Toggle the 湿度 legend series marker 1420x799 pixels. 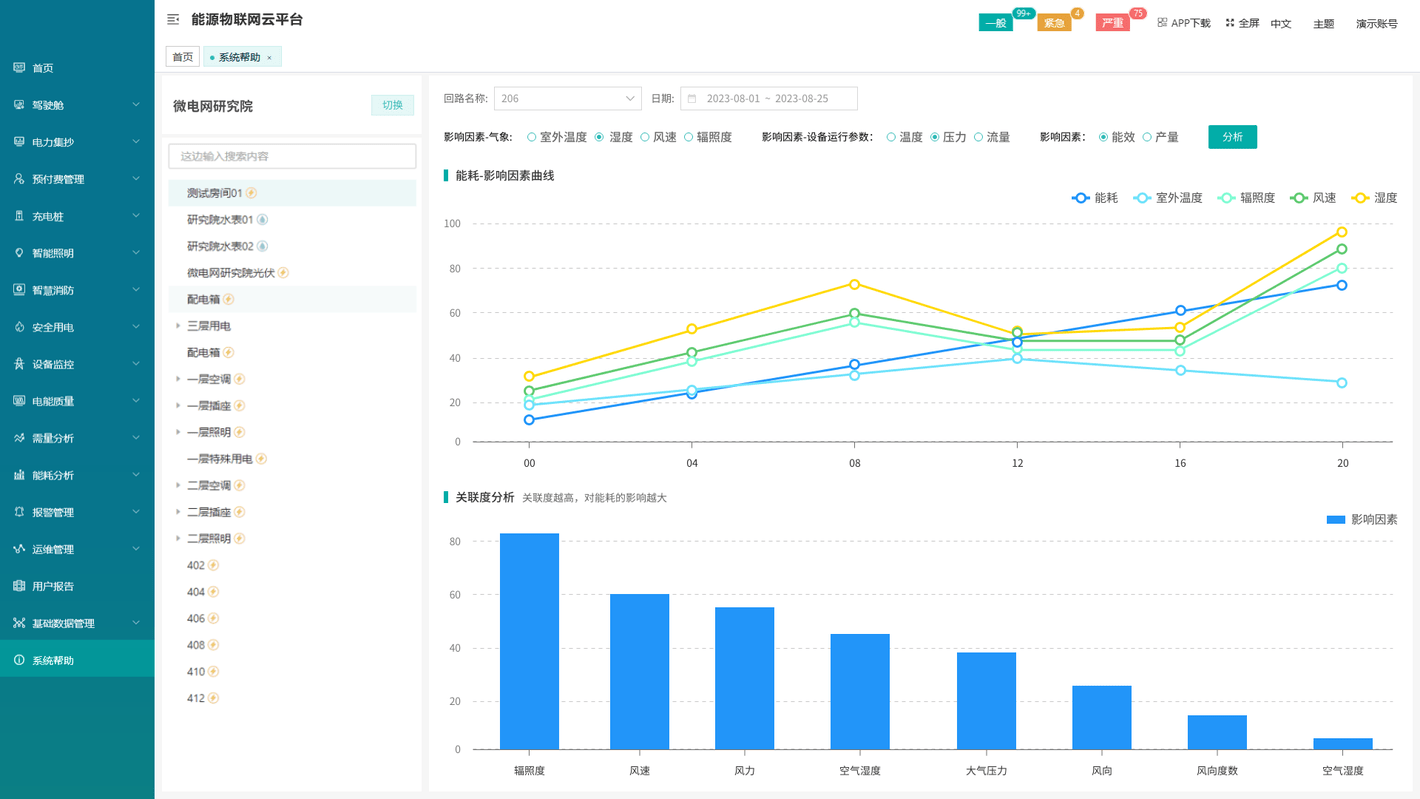tap(1360, 198)
